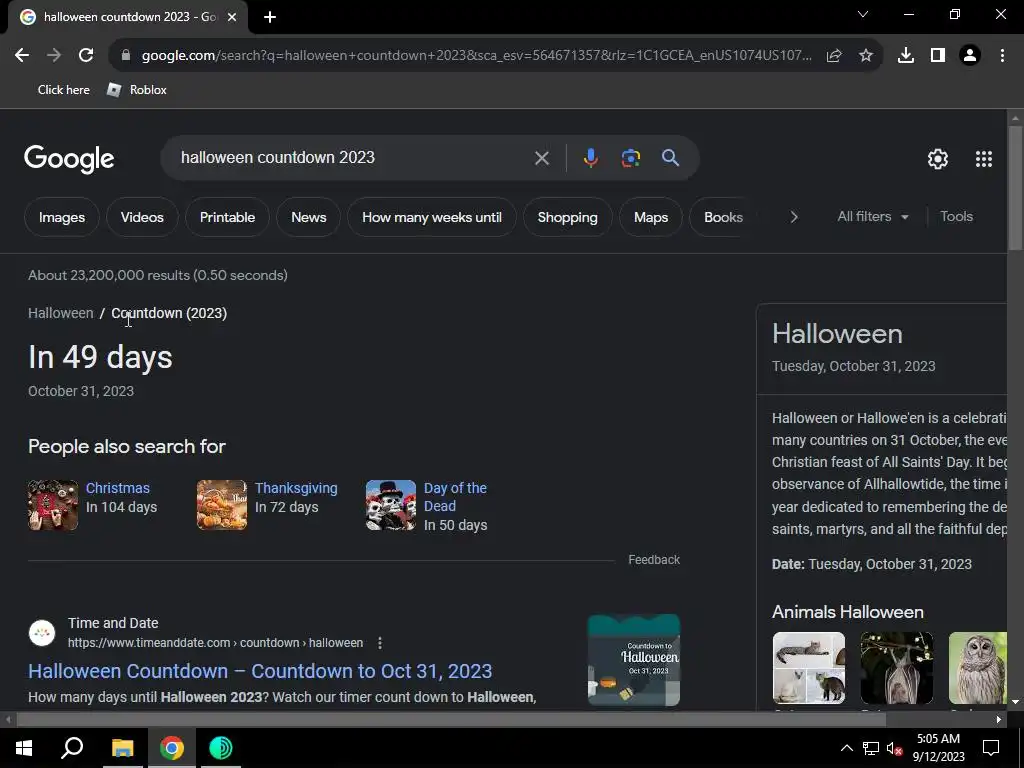Click inside the Google search box
1024x768 pixels.
353,158
